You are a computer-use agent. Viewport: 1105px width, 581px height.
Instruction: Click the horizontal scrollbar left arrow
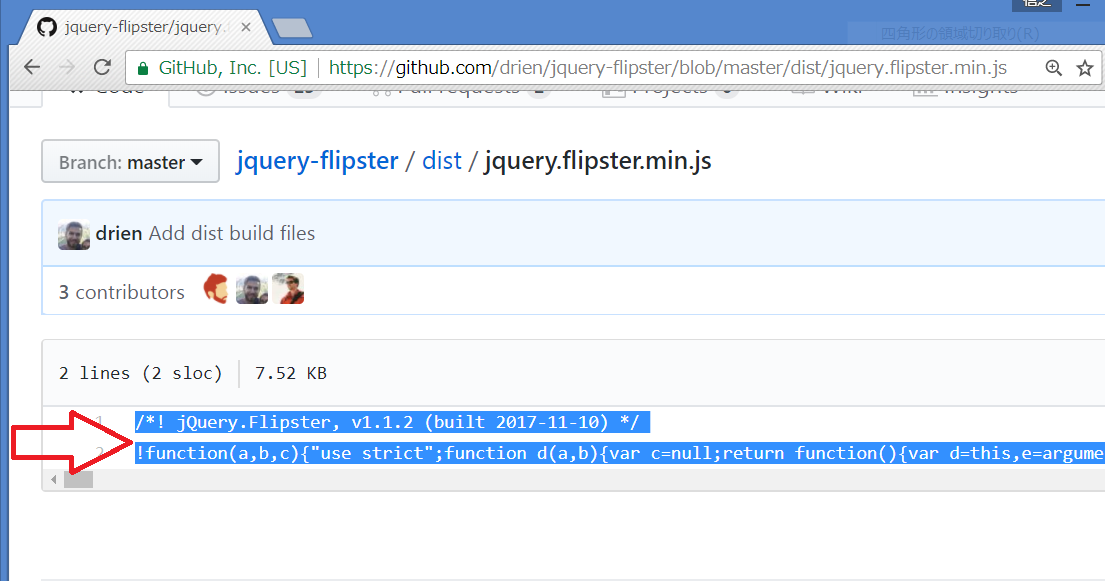point(54,479)
